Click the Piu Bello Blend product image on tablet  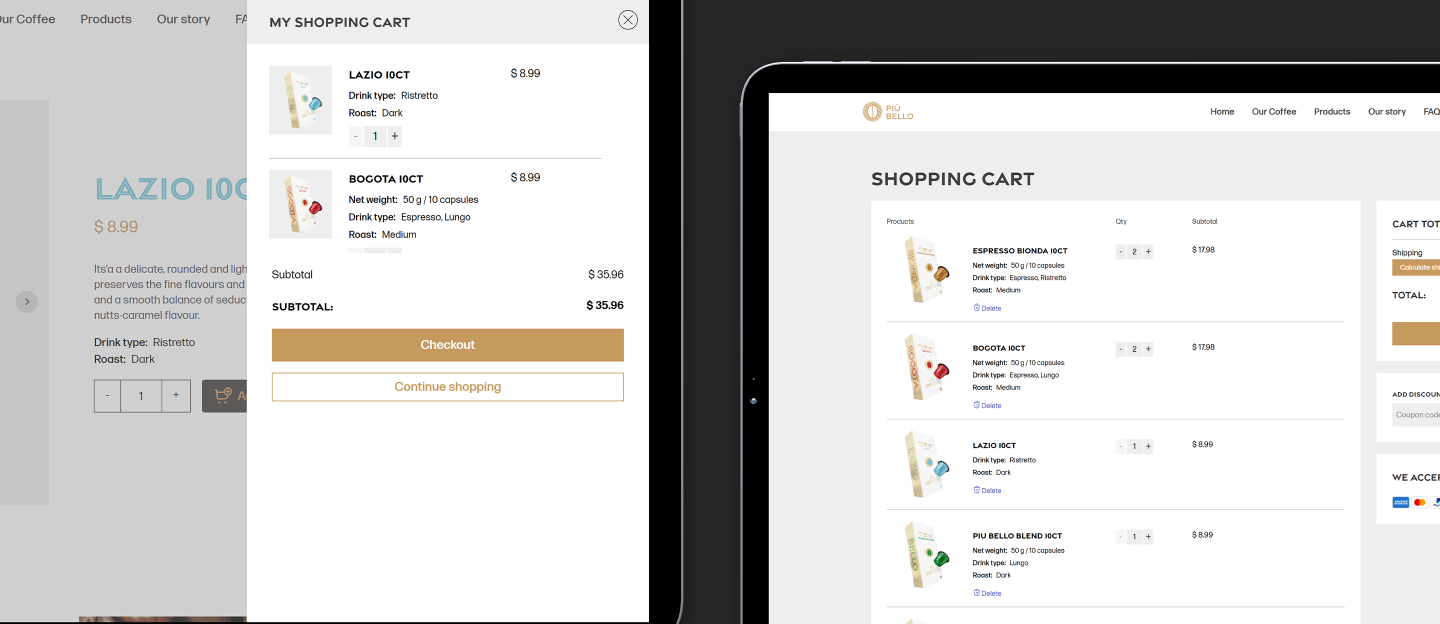(925, 556)
